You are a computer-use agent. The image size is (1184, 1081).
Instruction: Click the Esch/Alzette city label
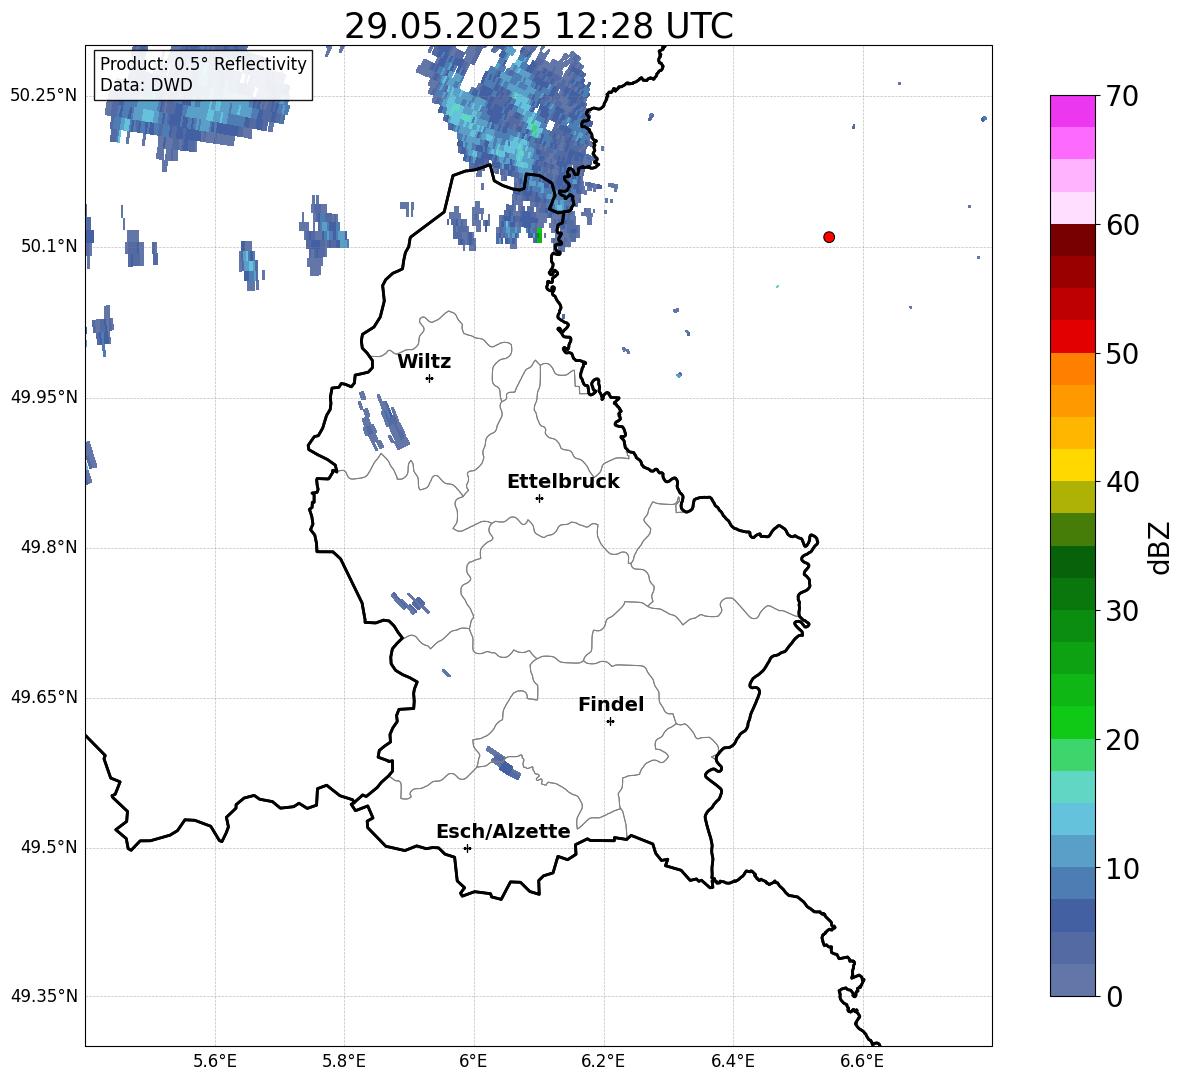point(504,831)
